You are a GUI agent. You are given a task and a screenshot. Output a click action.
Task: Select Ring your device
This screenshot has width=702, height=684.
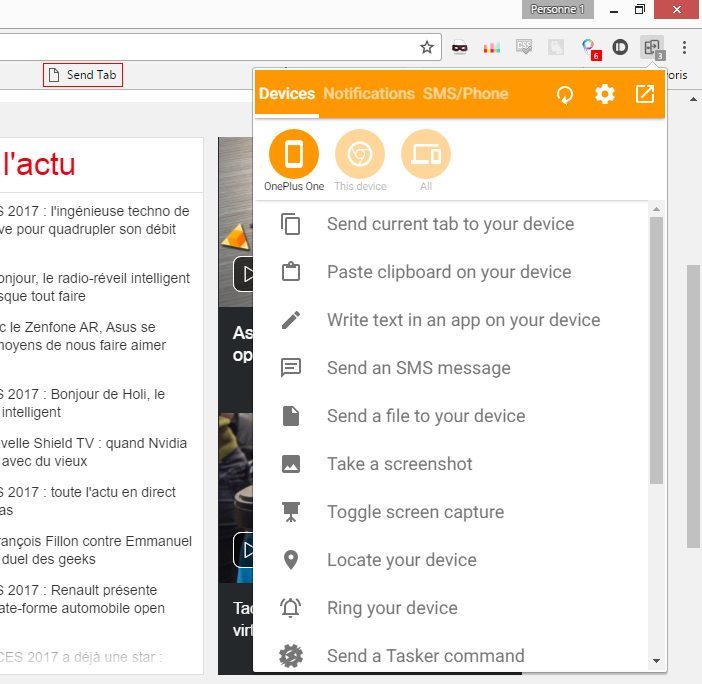pyautogui.click(x=392, y=608)
